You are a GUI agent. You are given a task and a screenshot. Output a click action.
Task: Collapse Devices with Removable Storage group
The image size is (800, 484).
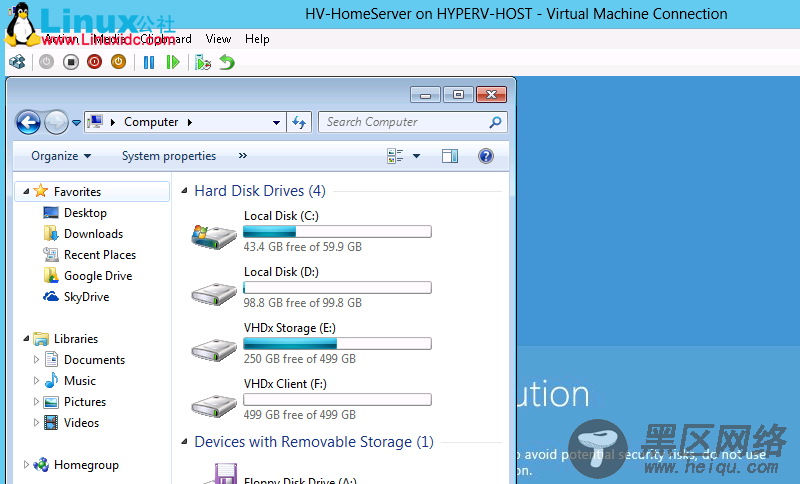[x=184, y=442]
